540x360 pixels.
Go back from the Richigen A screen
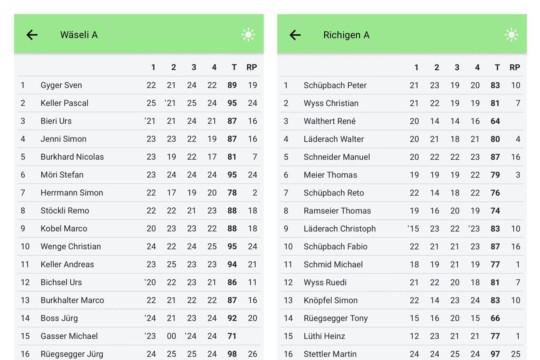(x=295, y=35)
